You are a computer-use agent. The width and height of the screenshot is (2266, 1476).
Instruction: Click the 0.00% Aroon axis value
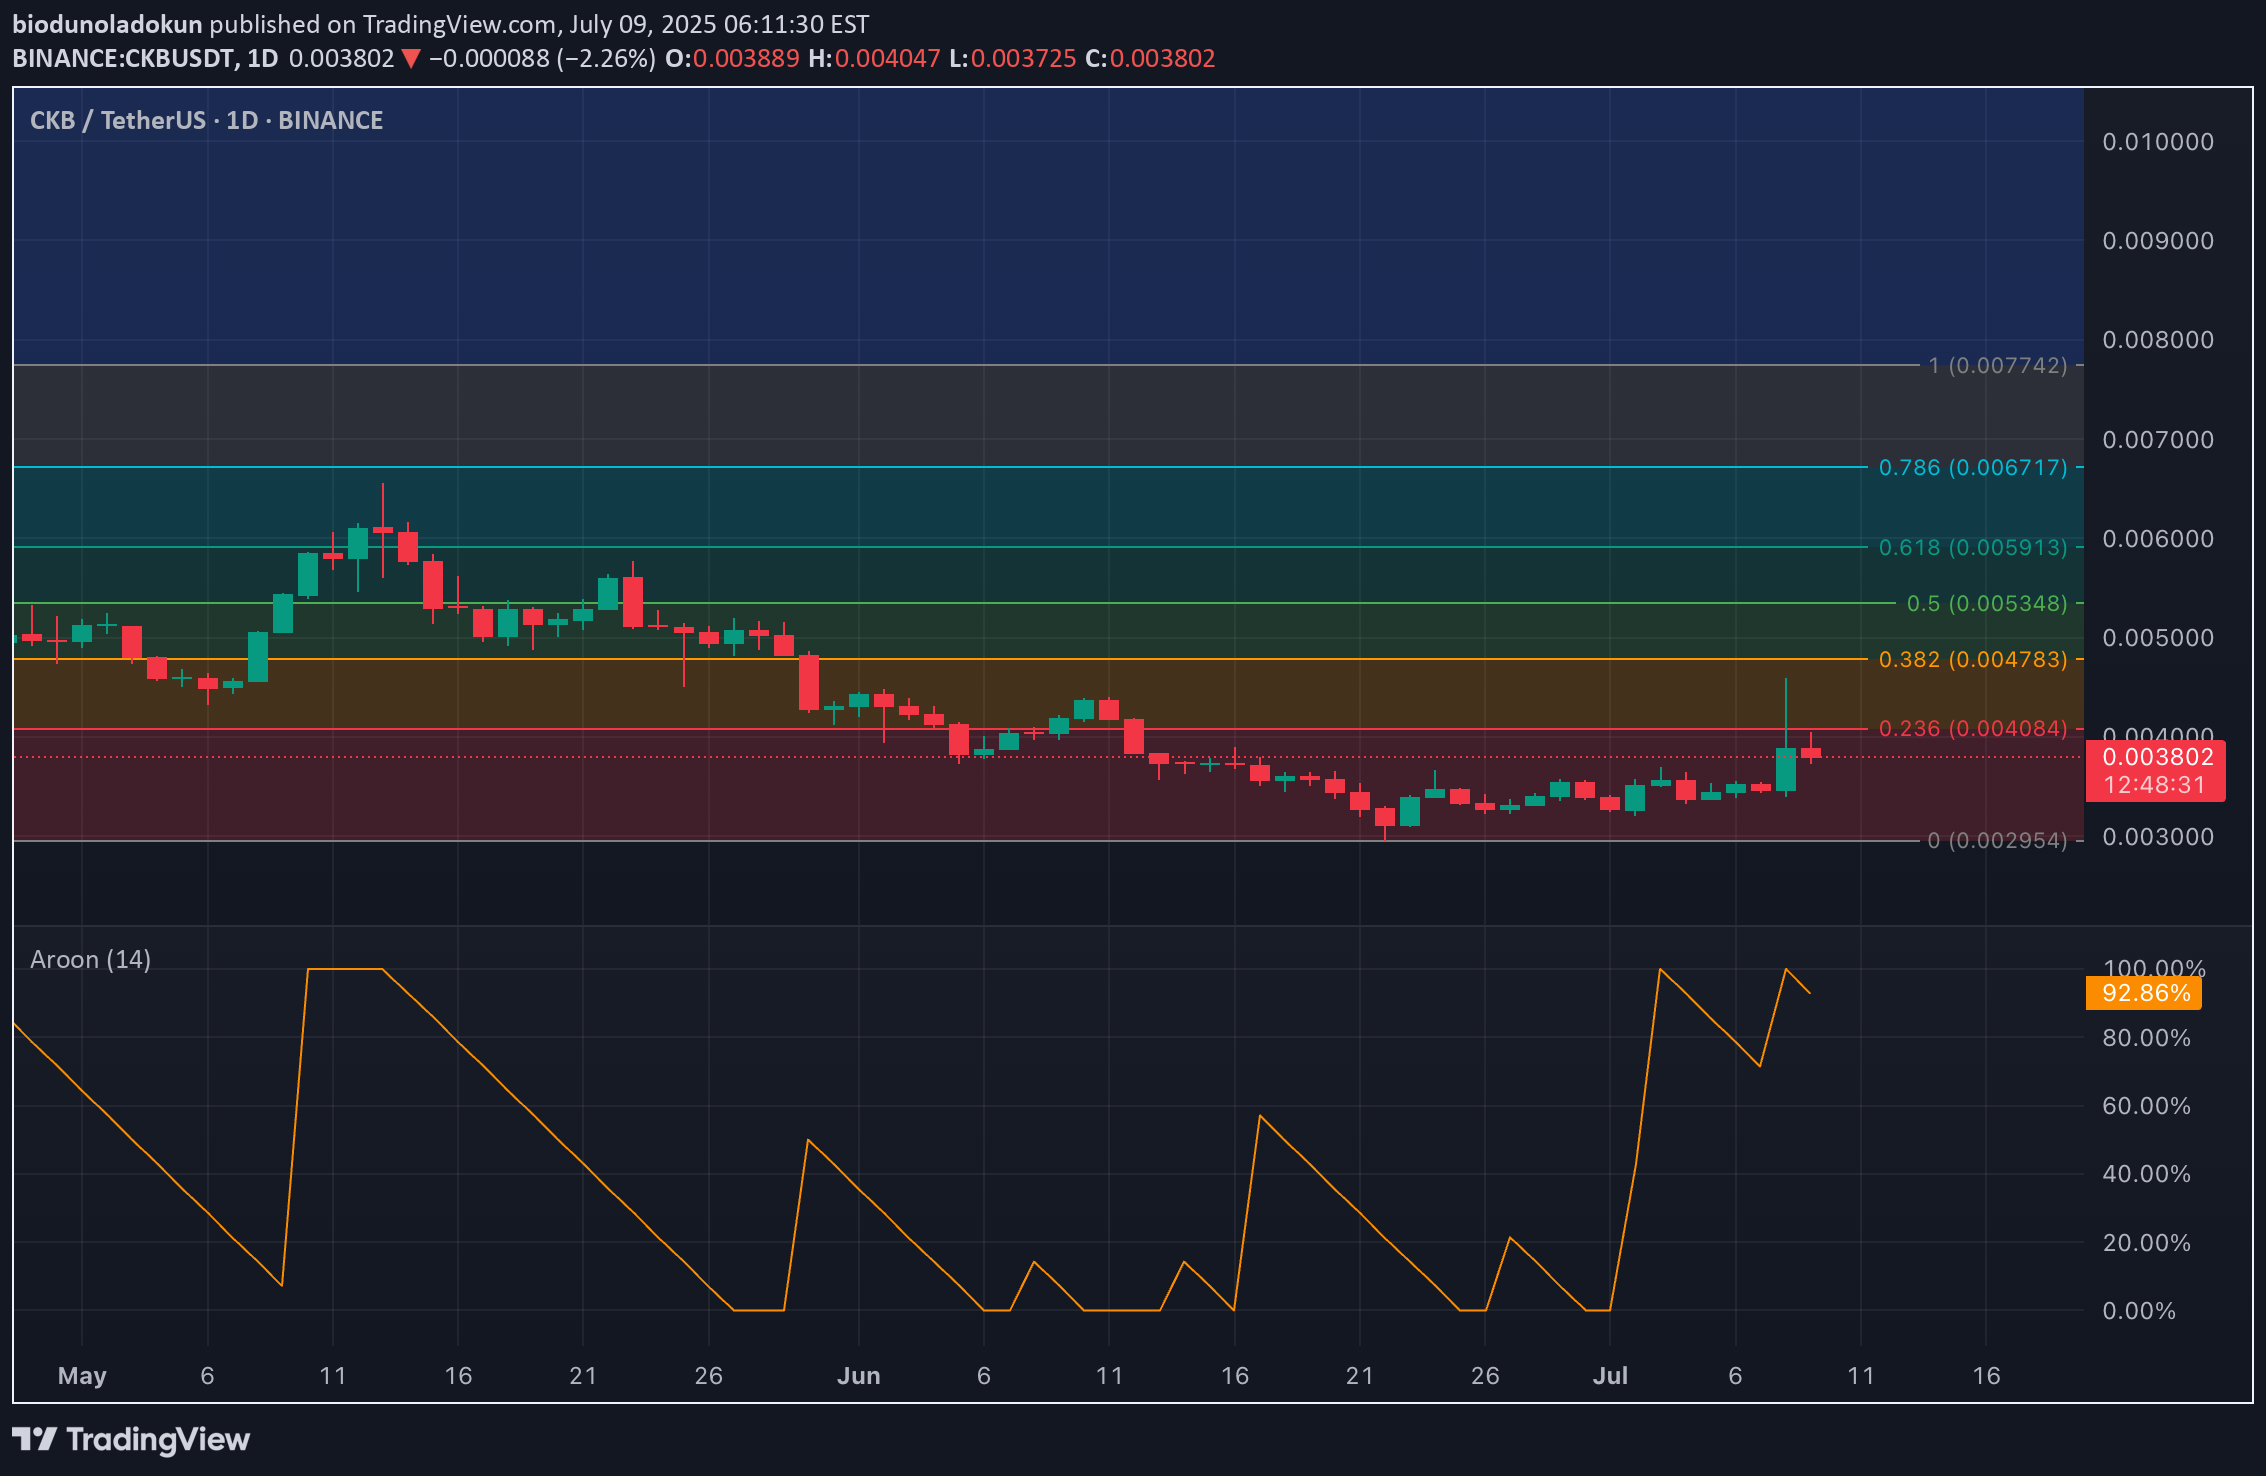(2139, 1311)
